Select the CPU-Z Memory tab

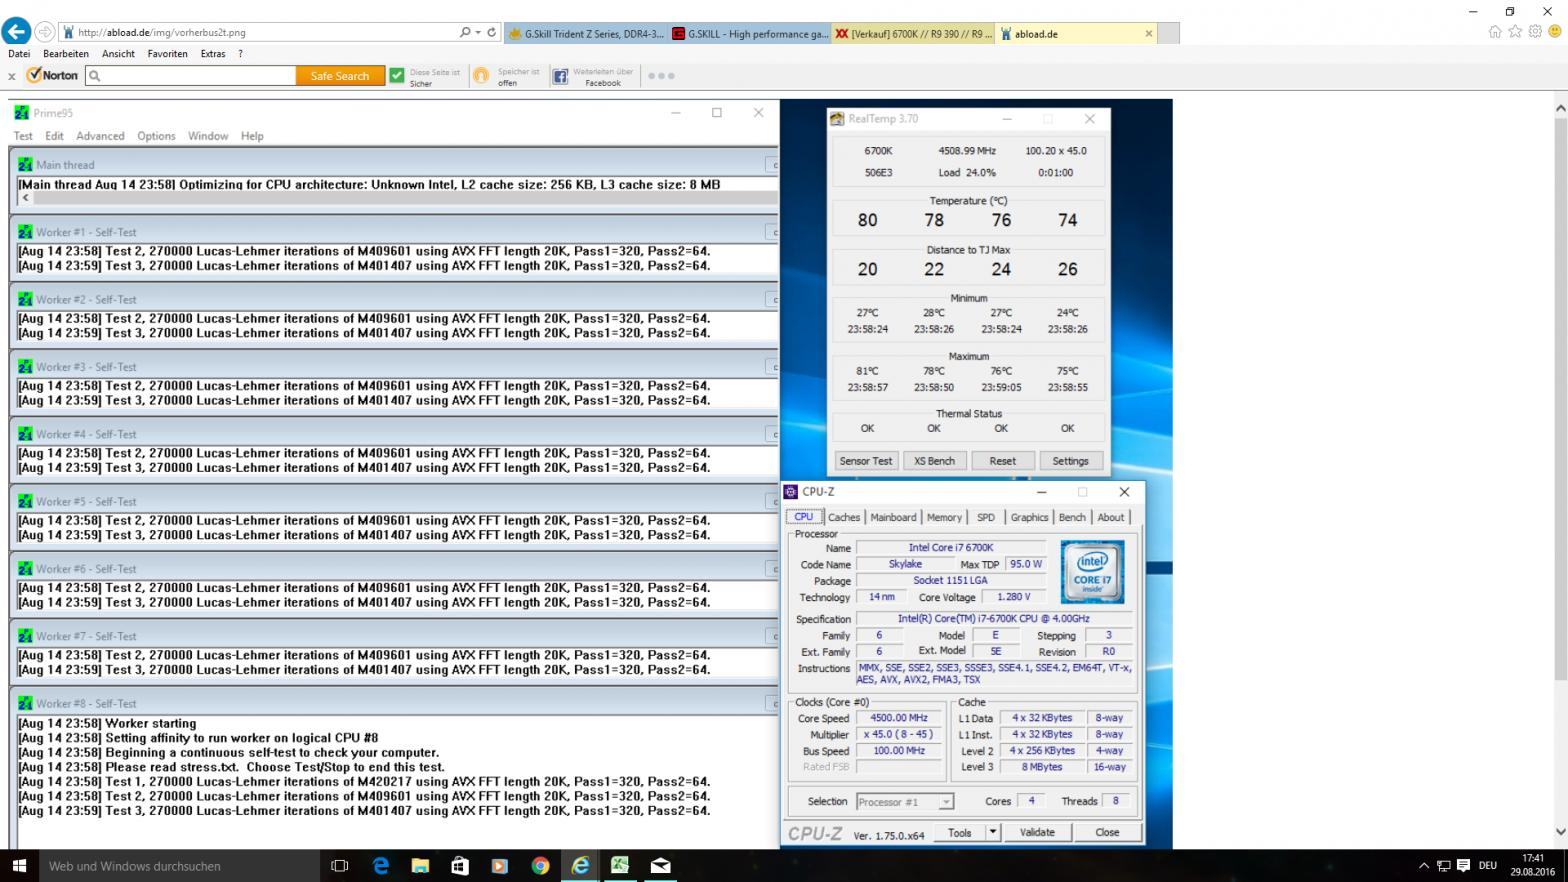tap(944, 517)
